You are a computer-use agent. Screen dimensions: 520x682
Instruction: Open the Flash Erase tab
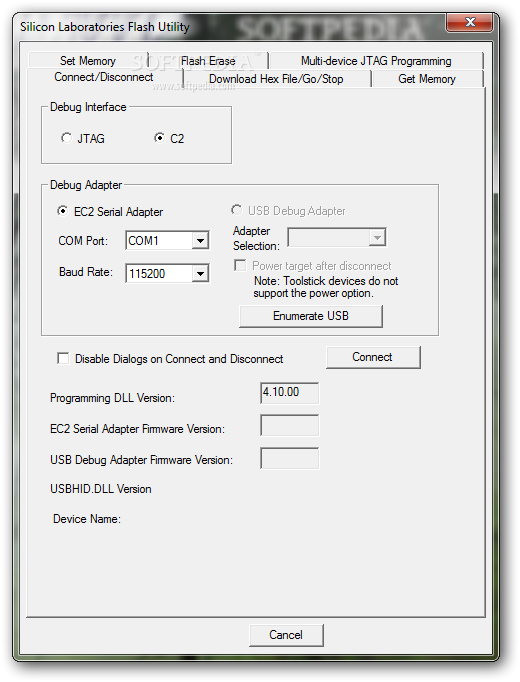click(x=208, y=60)
